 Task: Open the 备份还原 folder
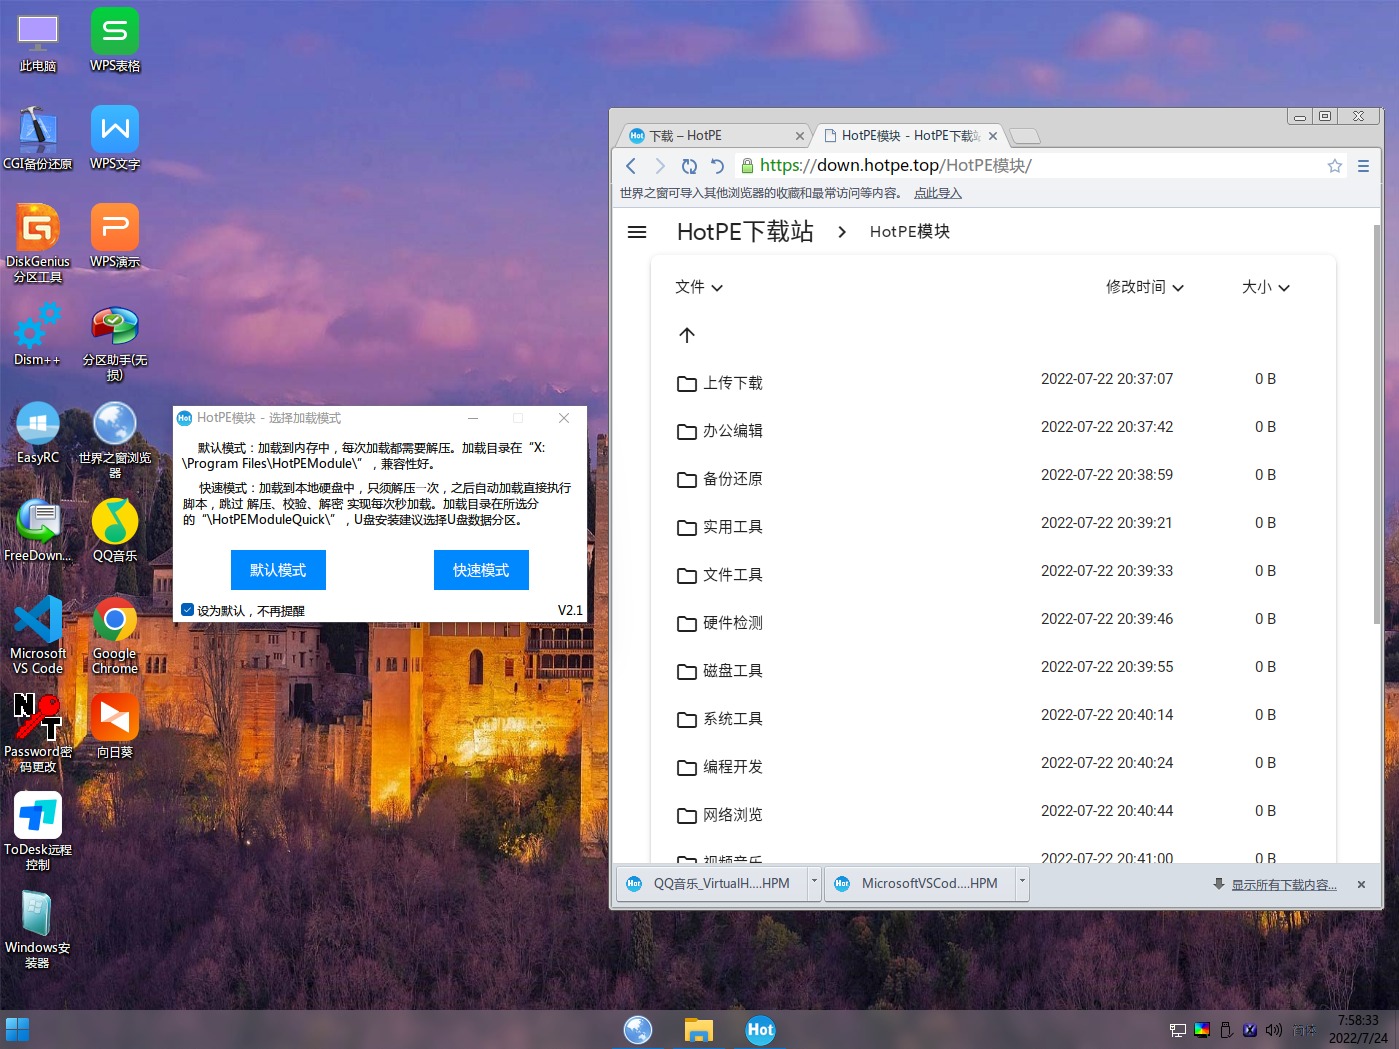(733, 479)
